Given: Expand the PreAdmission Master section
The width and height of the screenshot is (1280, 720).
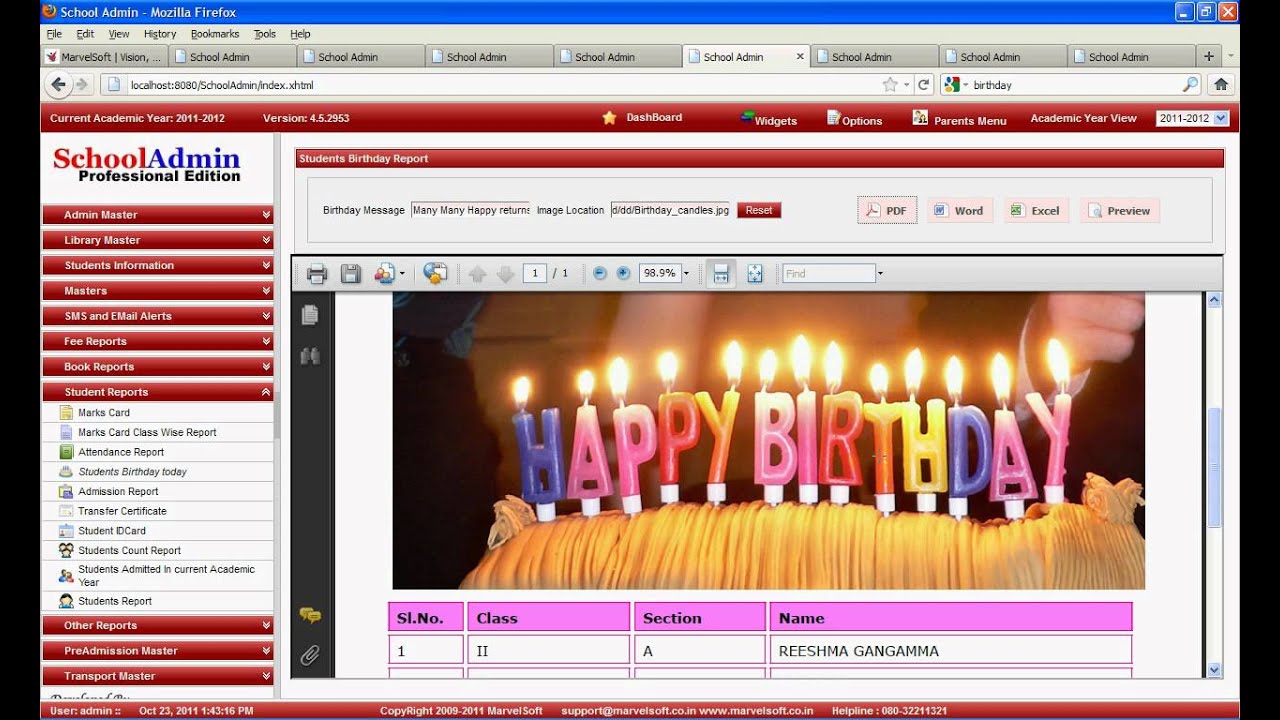Looking at the screenshot, I should (x=157, y=651).
